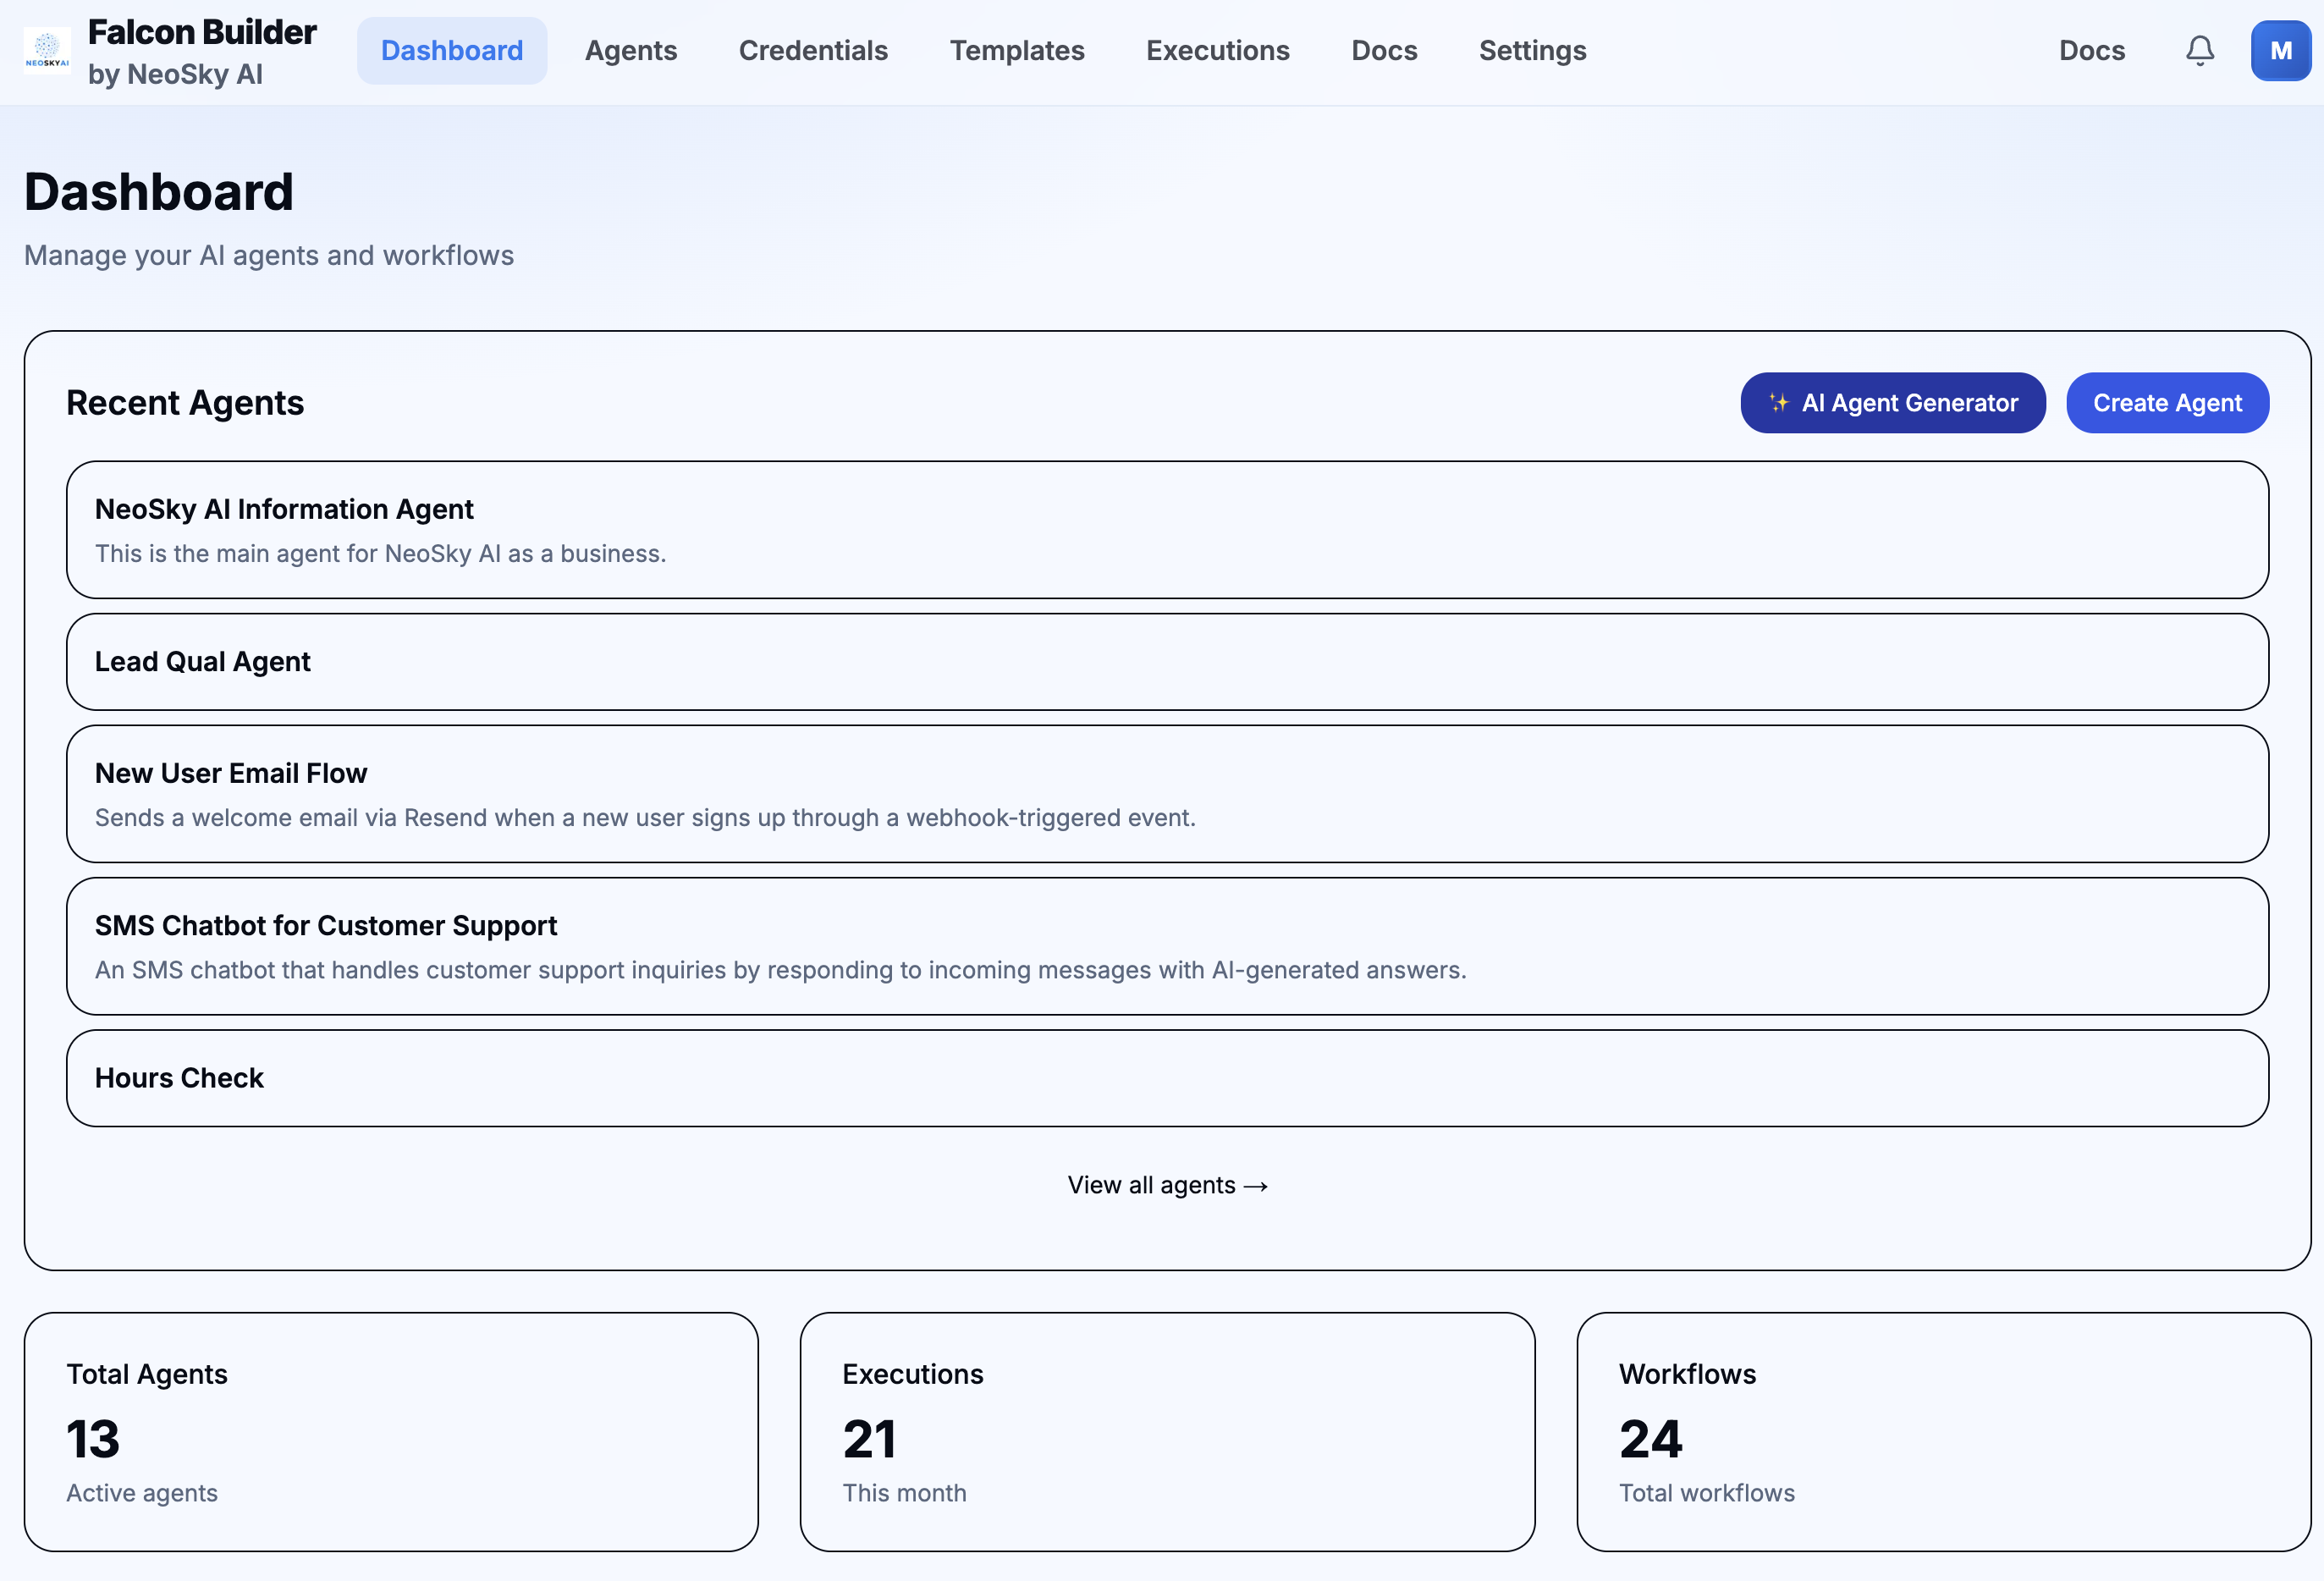
Task: Open the Lead Qual Agent card
Action: pos(1167,662)
